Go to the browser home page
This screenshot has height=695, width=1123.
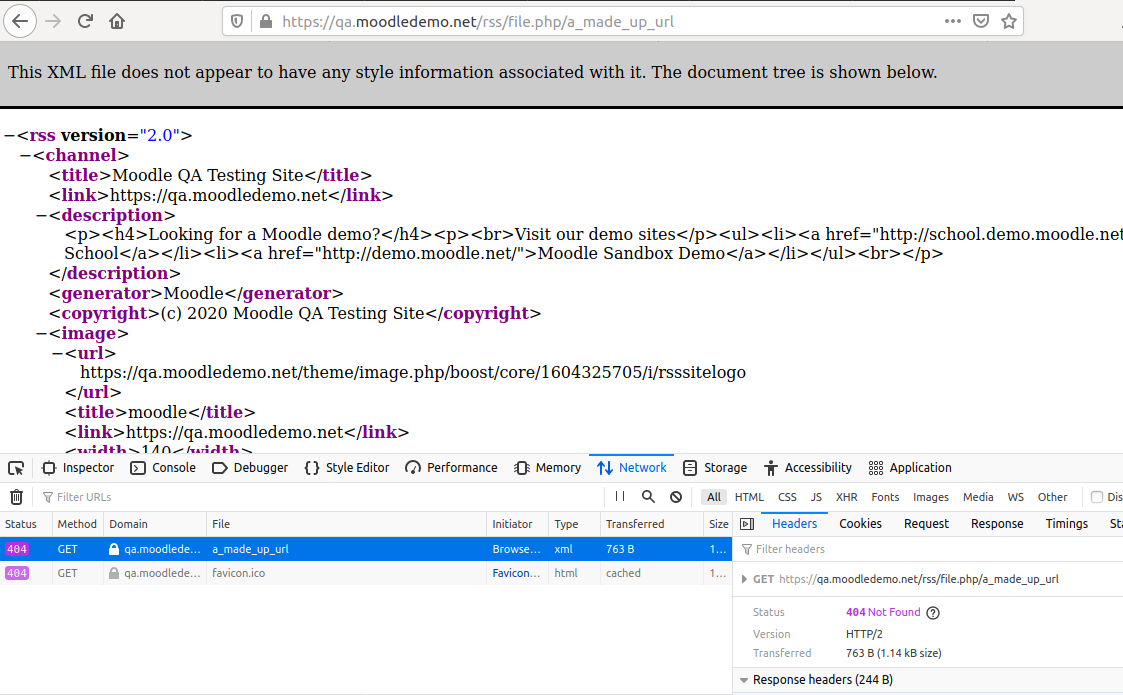(x=117, y=21)
